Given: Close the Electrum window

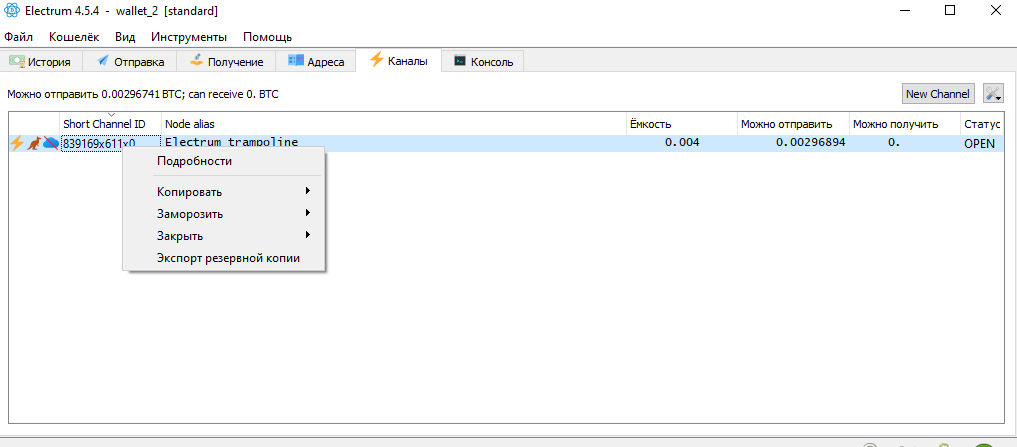Looking at the screenshot, I should click(x=996, y=10).
